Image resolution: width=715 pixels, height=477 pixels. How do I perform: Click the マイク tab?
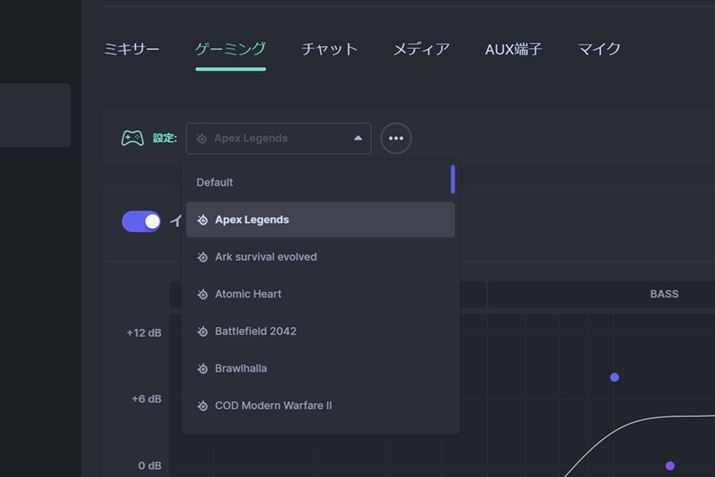pyautogui.click(x=599, y=49)
